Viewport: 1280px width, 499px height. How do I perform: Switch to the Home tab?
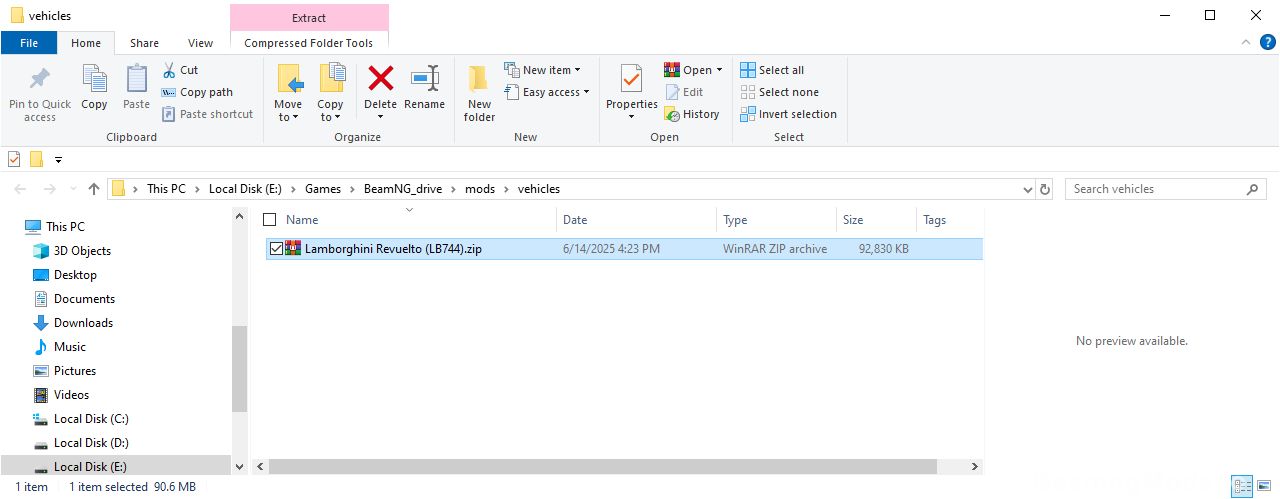coord(86,43)
